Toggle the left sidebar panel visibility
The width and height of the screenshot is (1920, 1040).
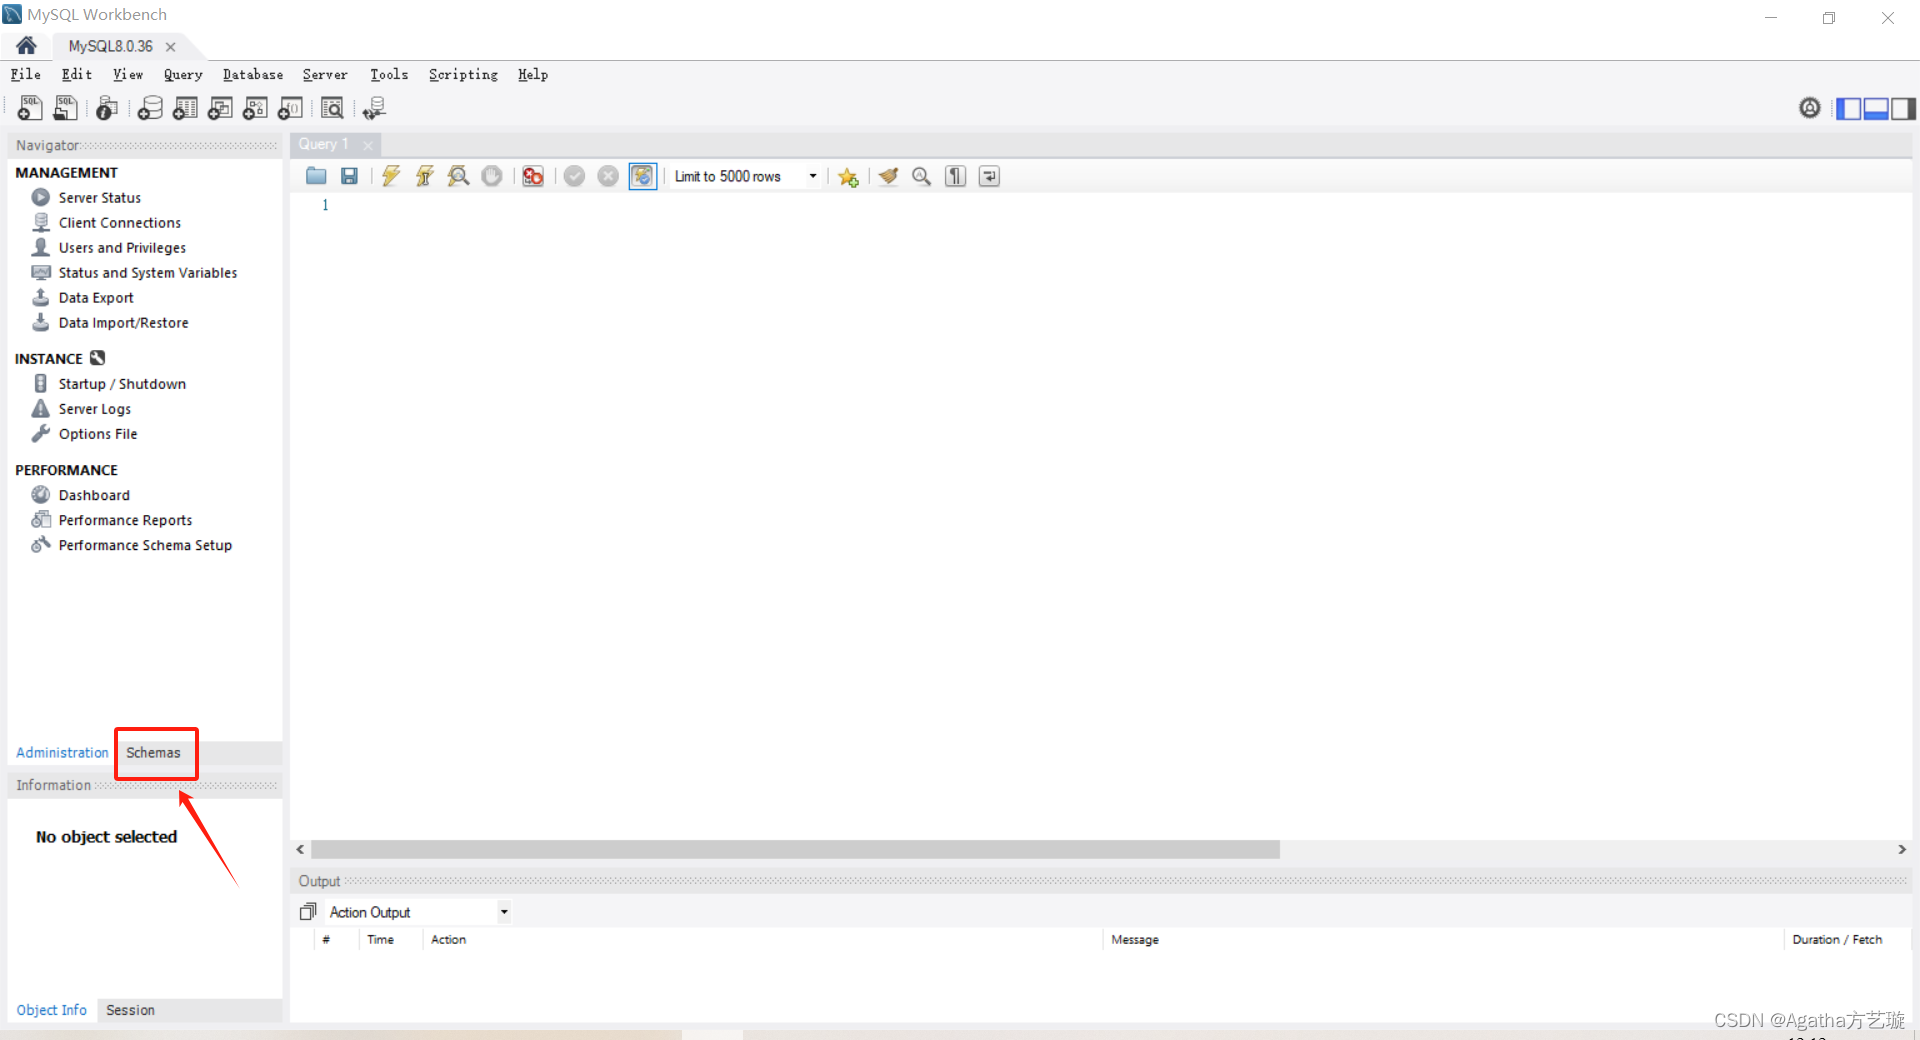[x=1849, y=108]
